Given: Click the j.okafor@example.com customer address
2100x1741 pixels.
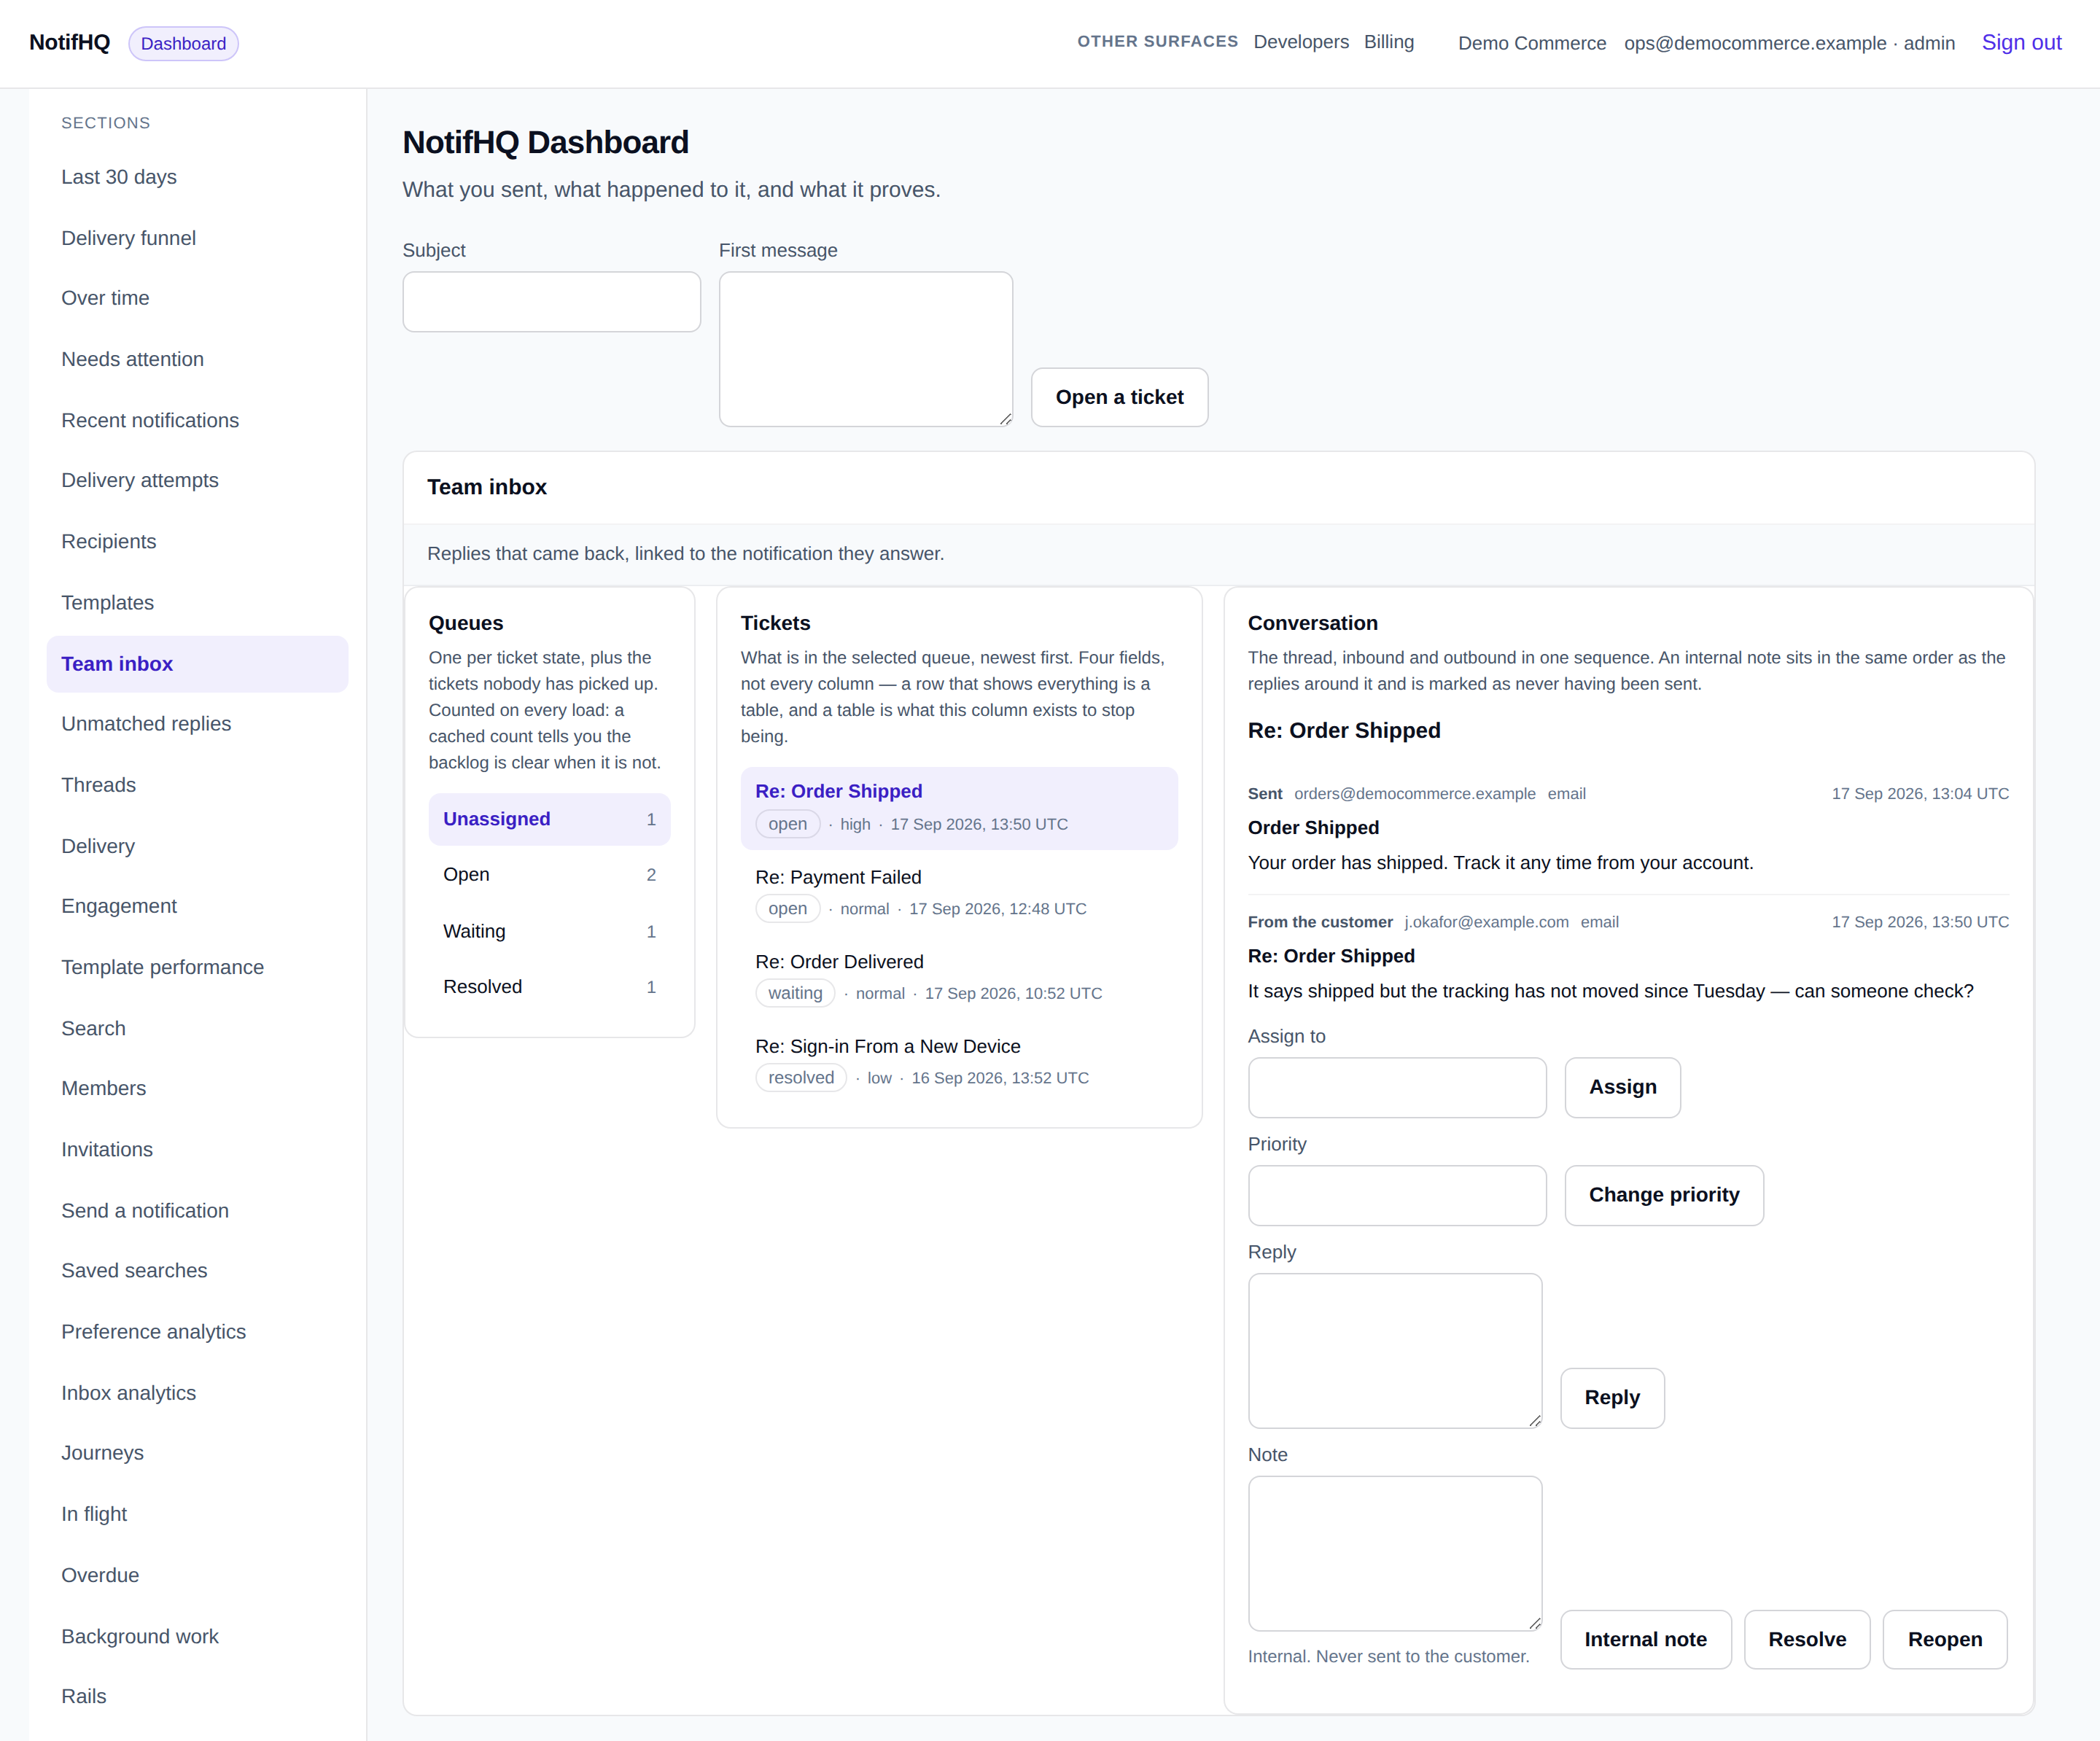Looking at the screenshot, I should (x=1486, y=922).
